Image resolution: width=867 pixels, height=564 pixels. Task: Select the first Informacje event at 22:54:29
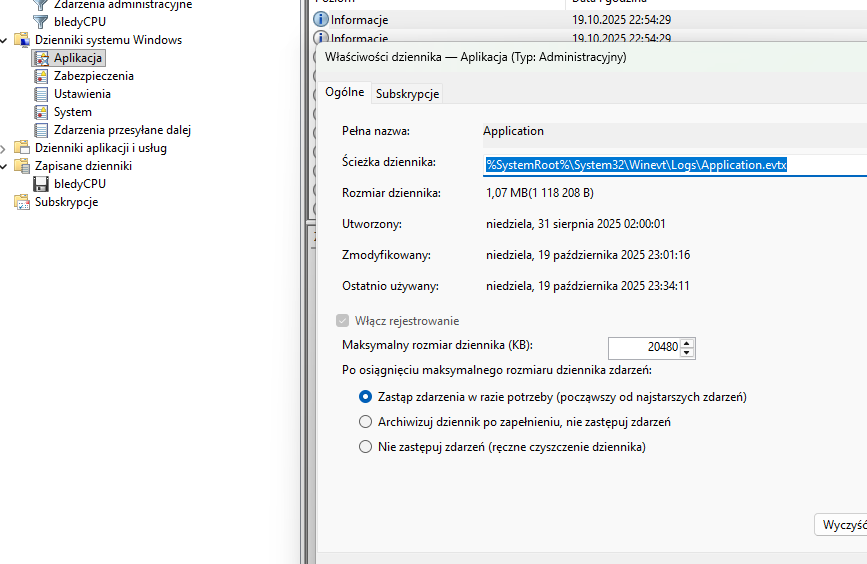click(x=589, y=19)
